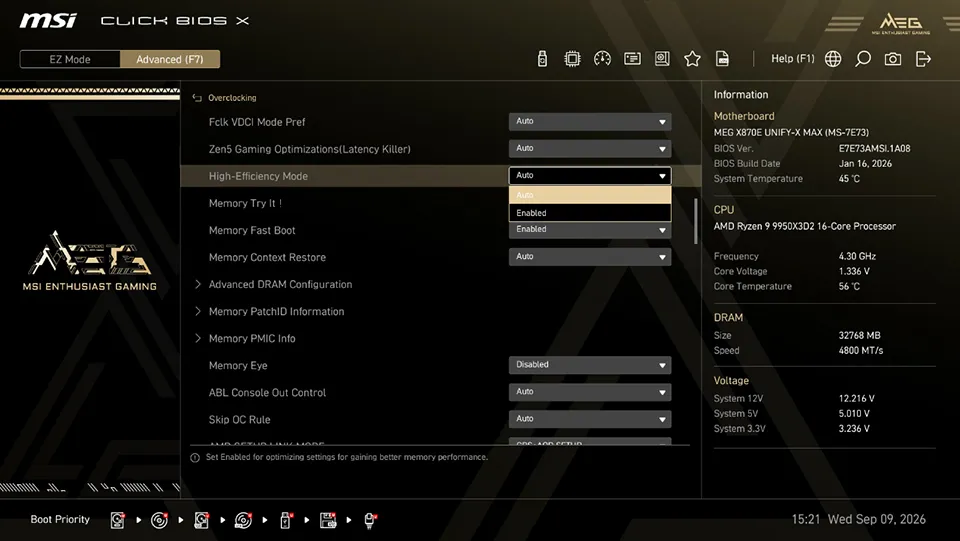Click the 1.336 V core voltage value
The height and width of the screenshot is (541, 960).
tap(854, 271)
